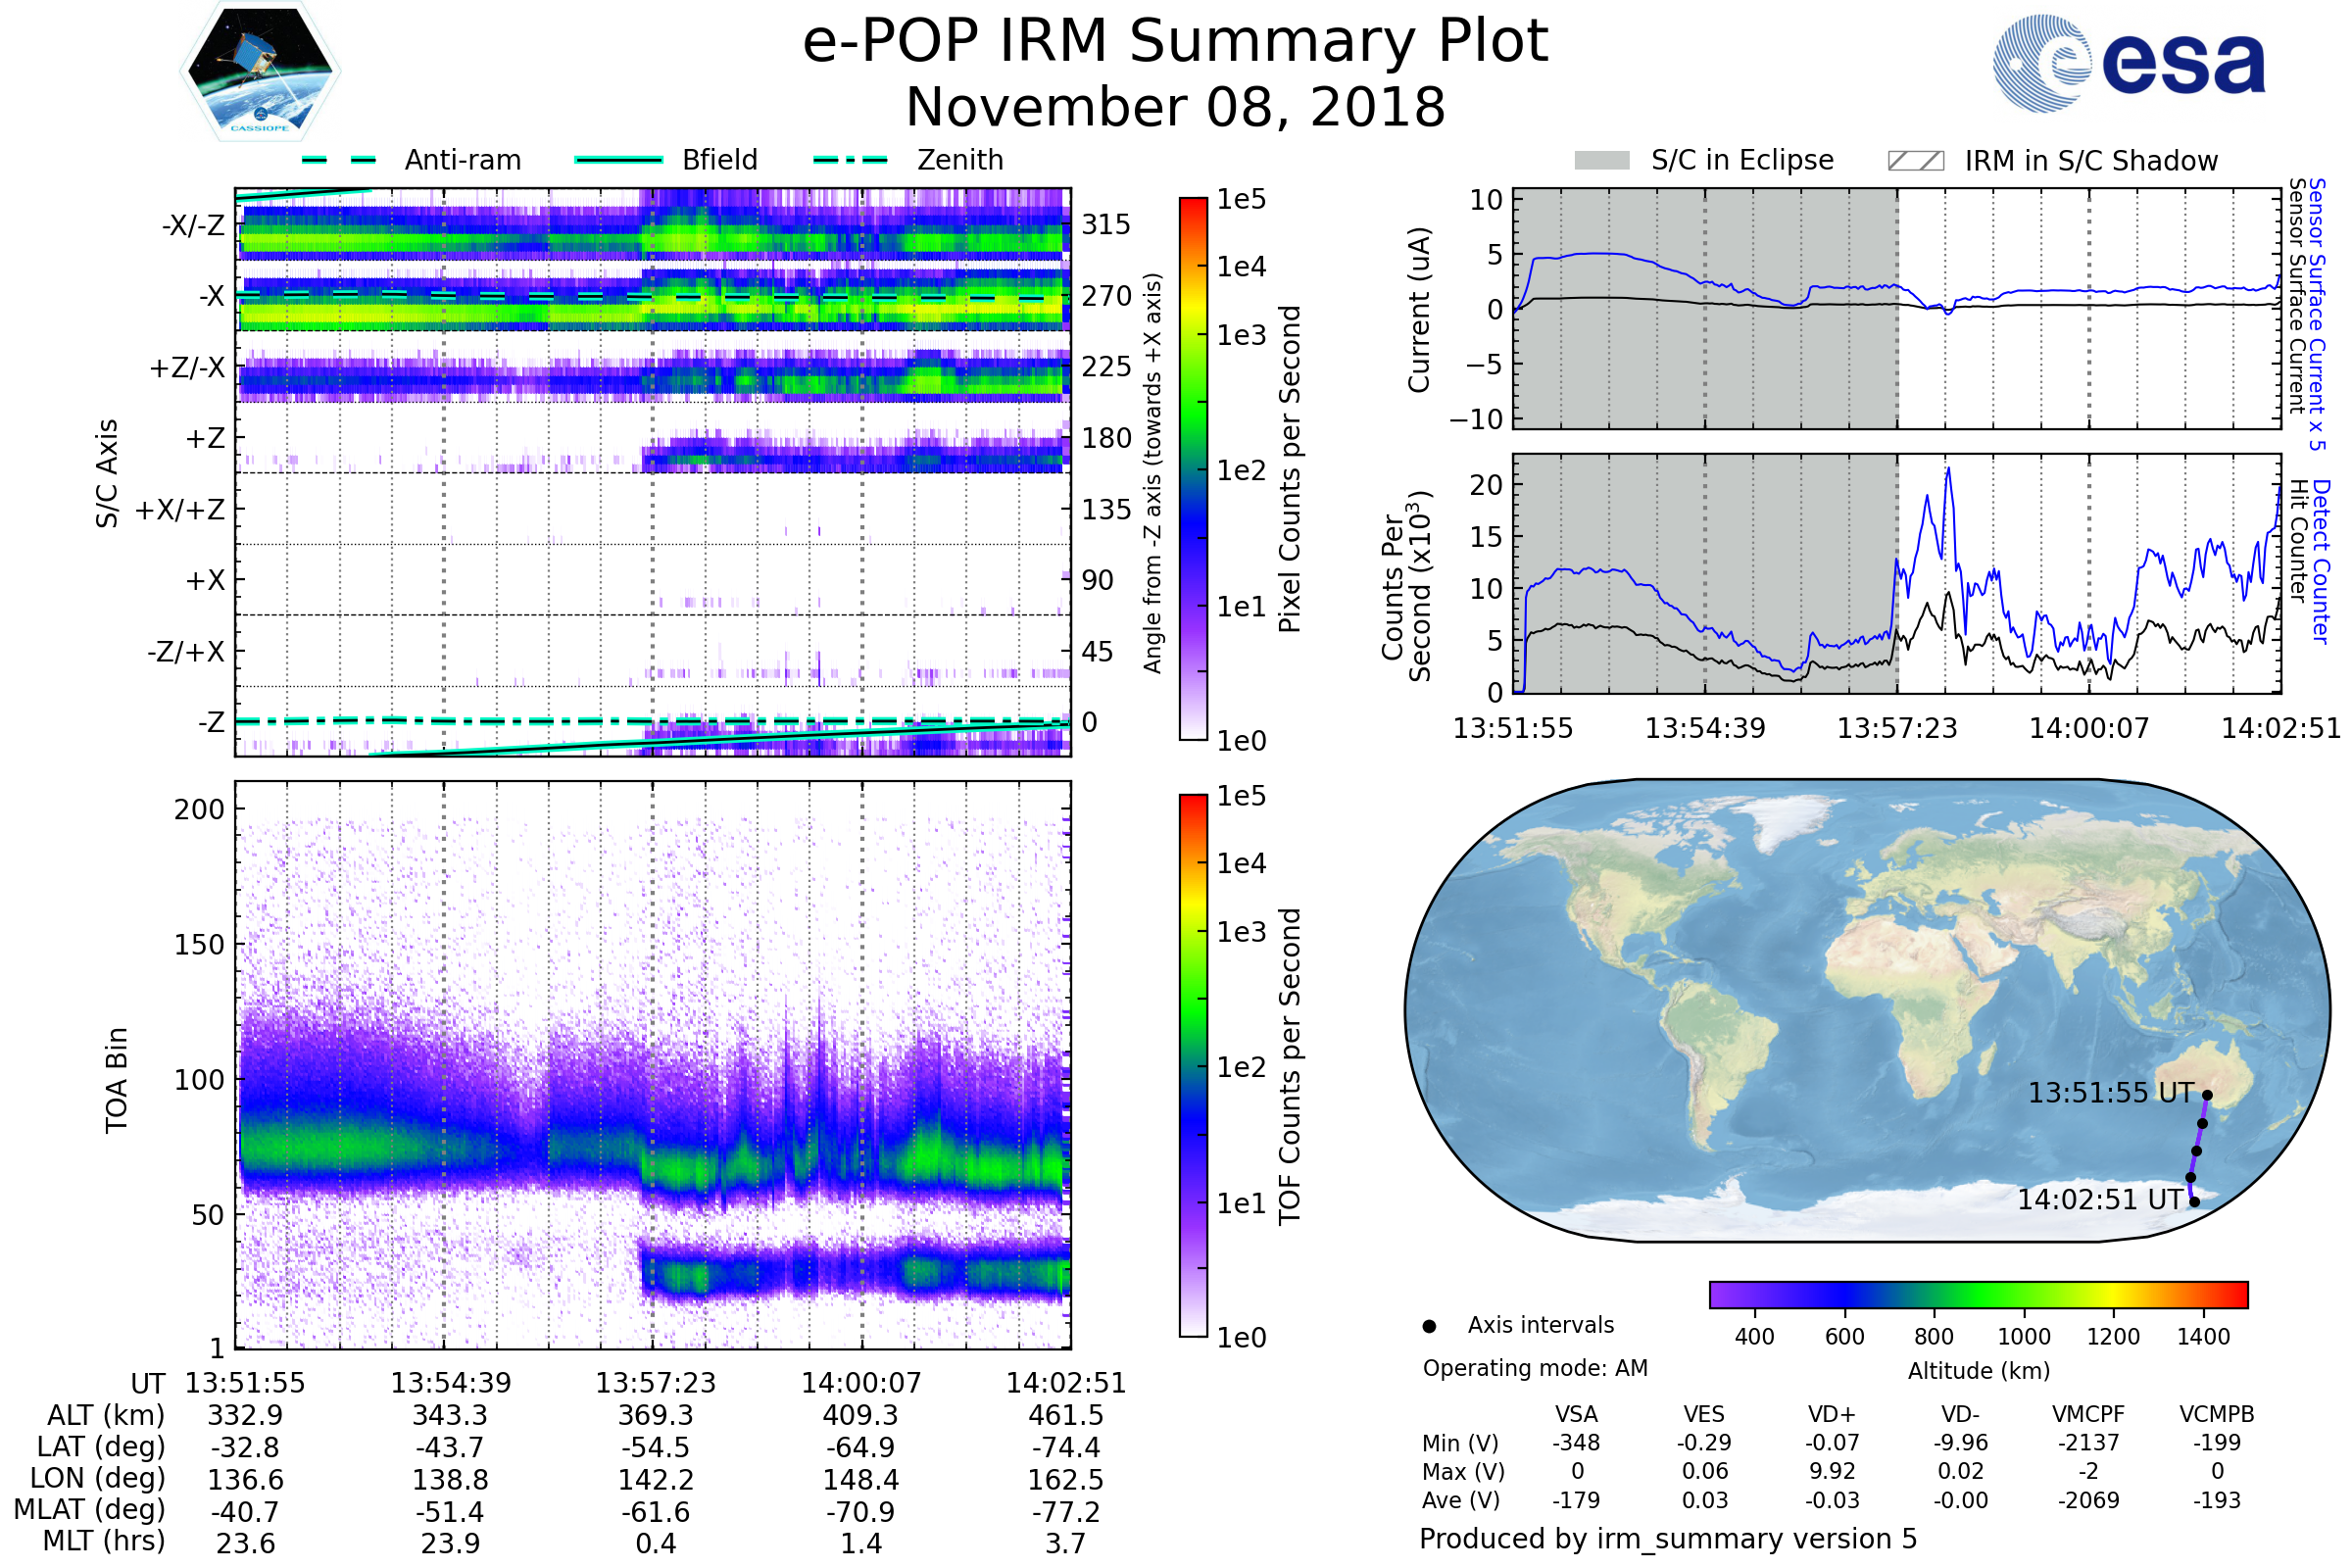This screenshot has height=1568, width=2352.
Task: Click the 14:02:51 UT track end point
Action: coord(2195,1202)
